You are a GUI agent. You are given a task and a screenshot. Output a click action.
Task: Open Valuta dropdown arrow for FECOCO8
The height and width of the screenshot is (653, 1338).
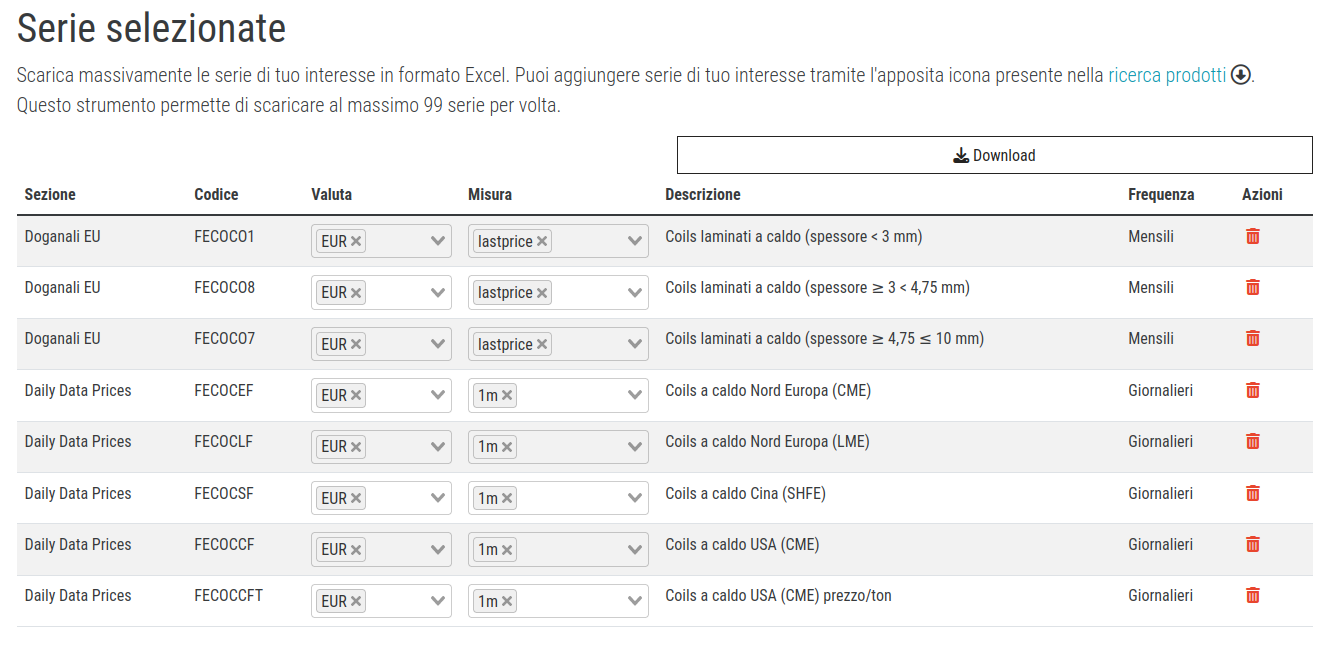438,293
